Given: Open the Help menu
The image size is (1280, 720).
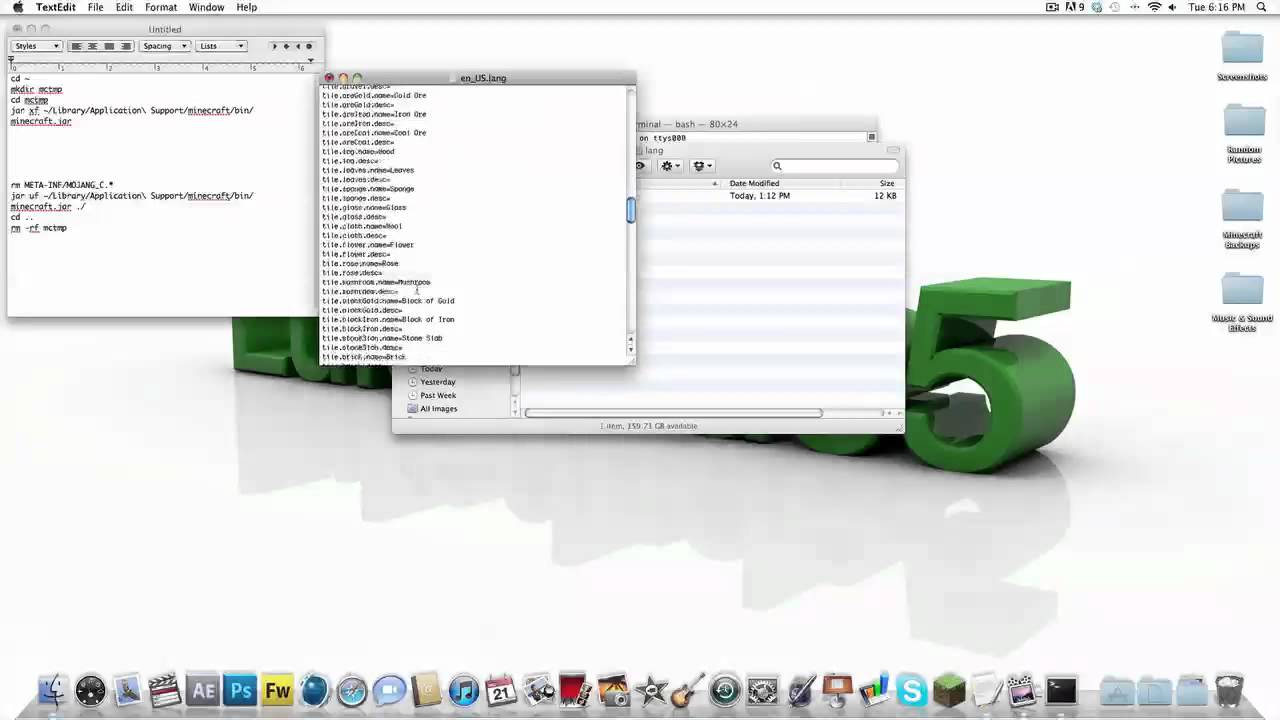Looking at the screenshot, I should click(247, 7).
